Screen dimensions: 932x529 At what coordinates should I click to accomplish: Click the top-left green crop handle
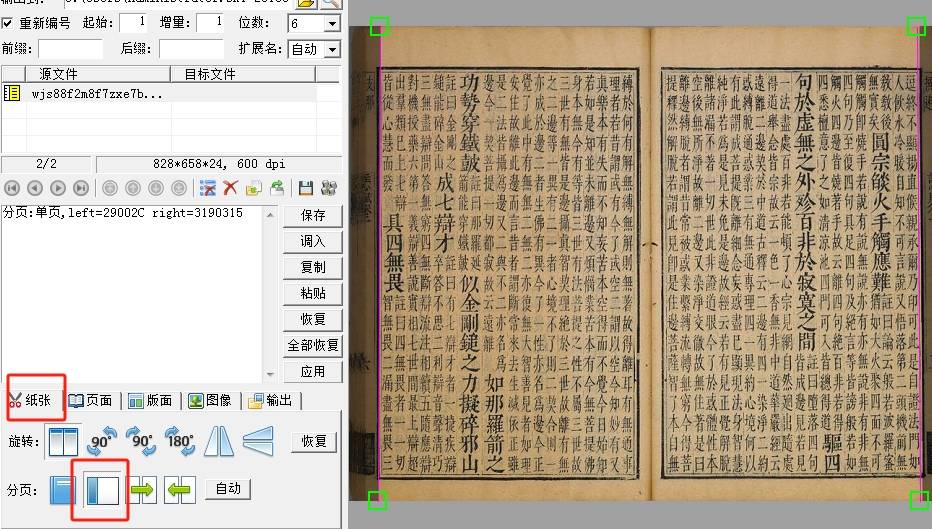click(379, 27)
